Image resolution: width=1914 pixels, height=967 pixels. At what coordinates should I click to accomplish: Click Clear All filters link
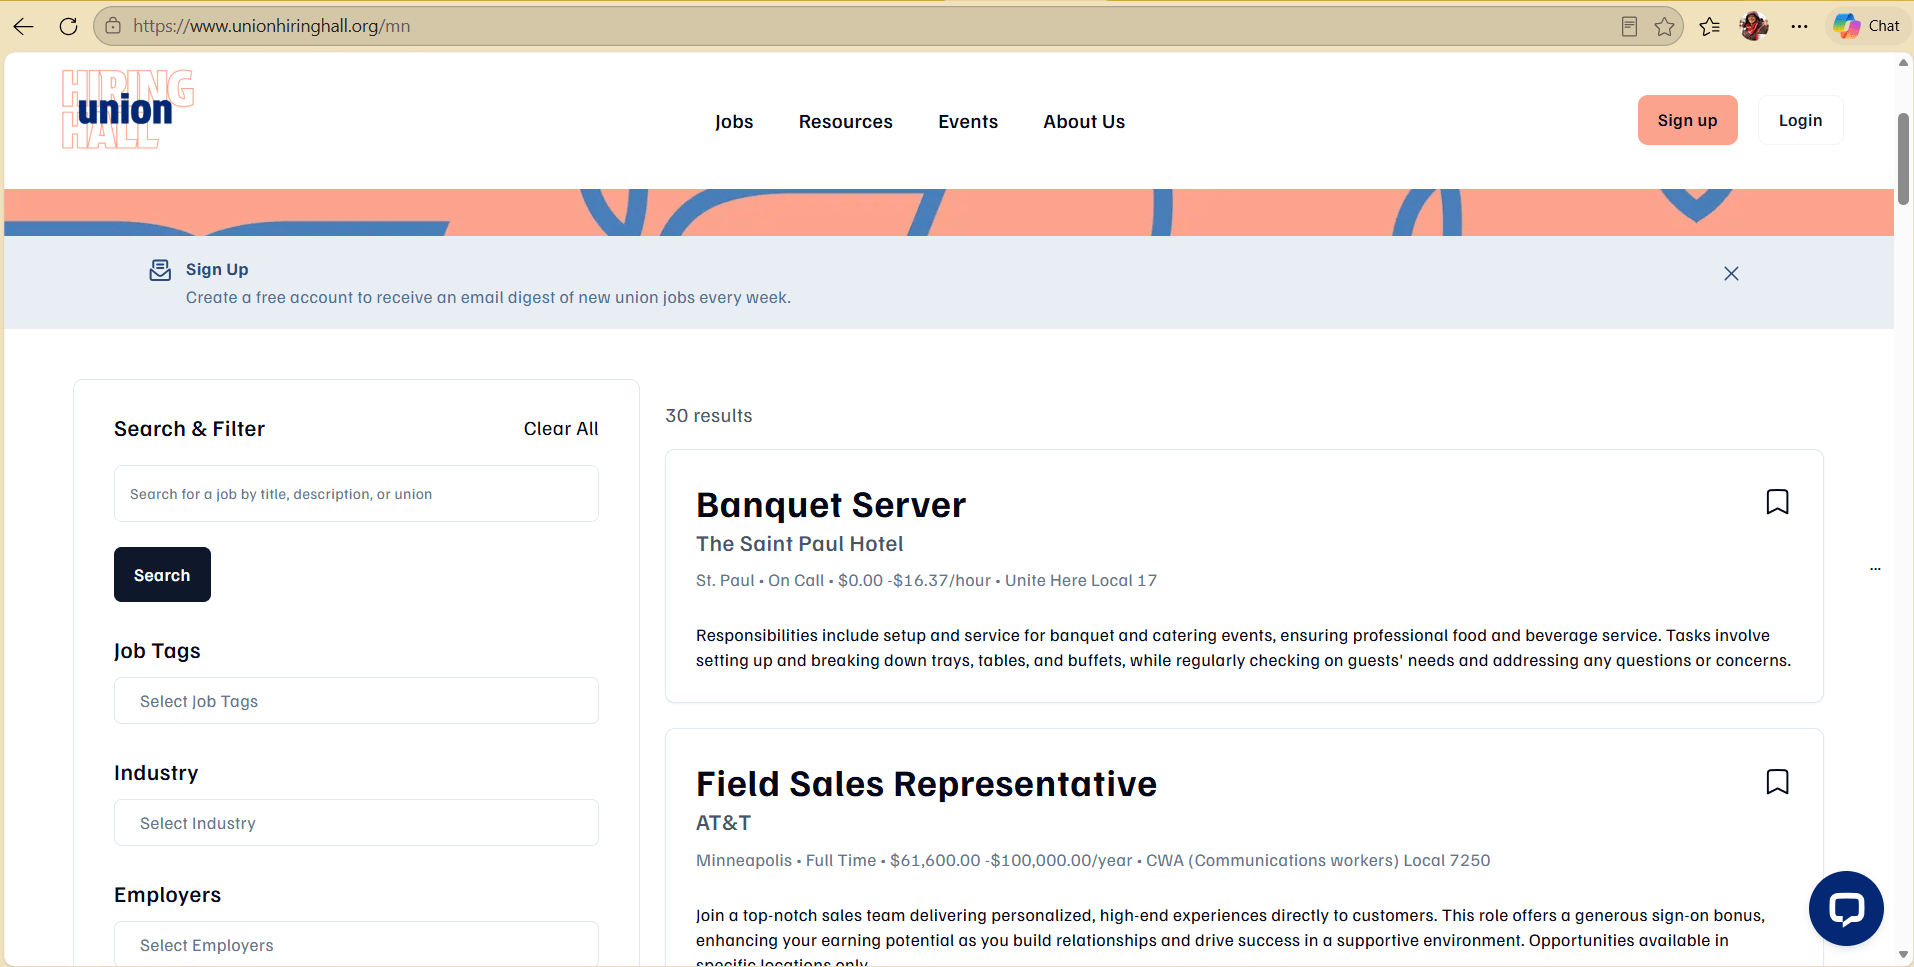pos(561,428)
